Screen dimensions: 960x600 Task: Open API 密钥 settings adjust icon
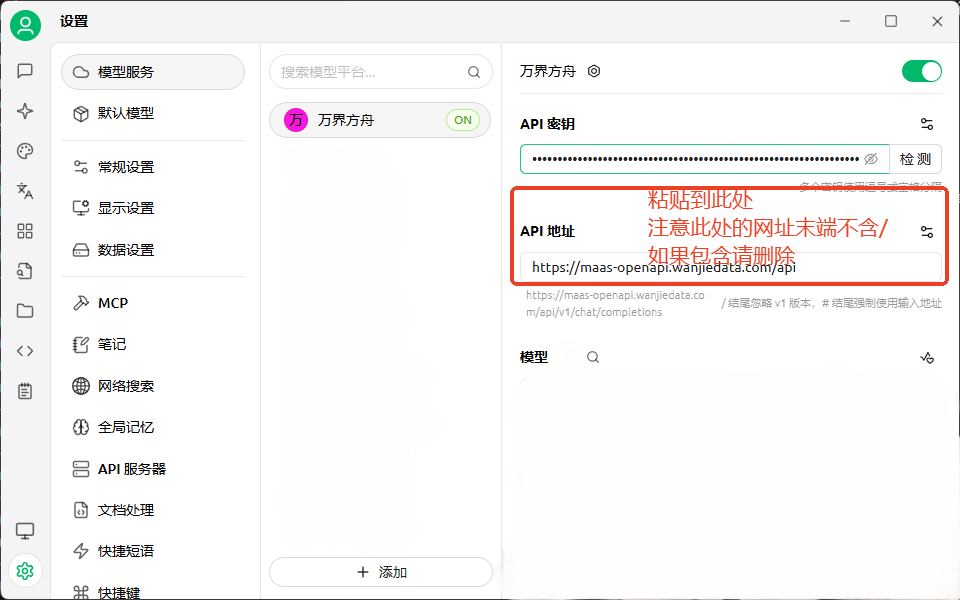pyautogui.click(x=927, y=124)
